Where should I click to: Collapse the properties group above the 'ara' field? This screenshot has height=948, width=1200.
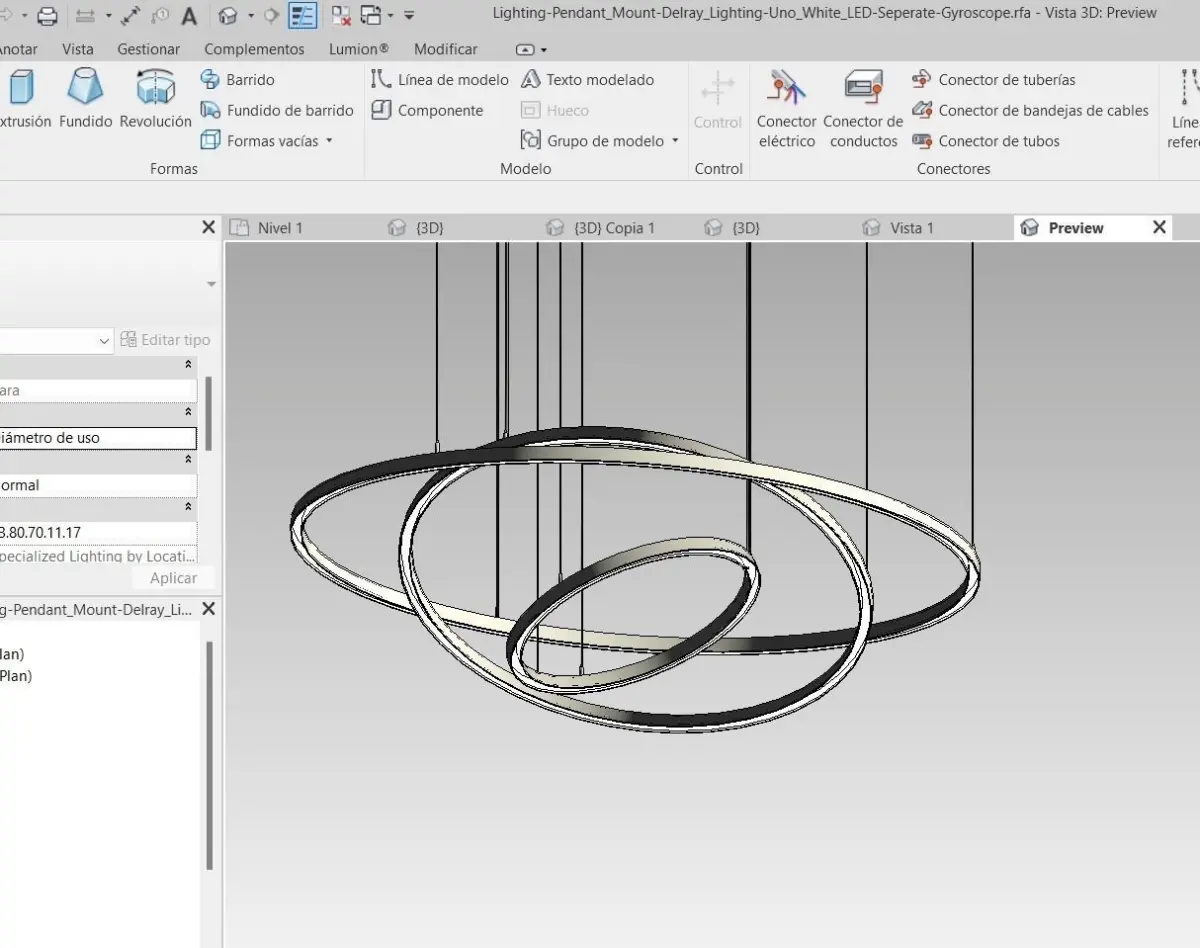pos(187,365)
